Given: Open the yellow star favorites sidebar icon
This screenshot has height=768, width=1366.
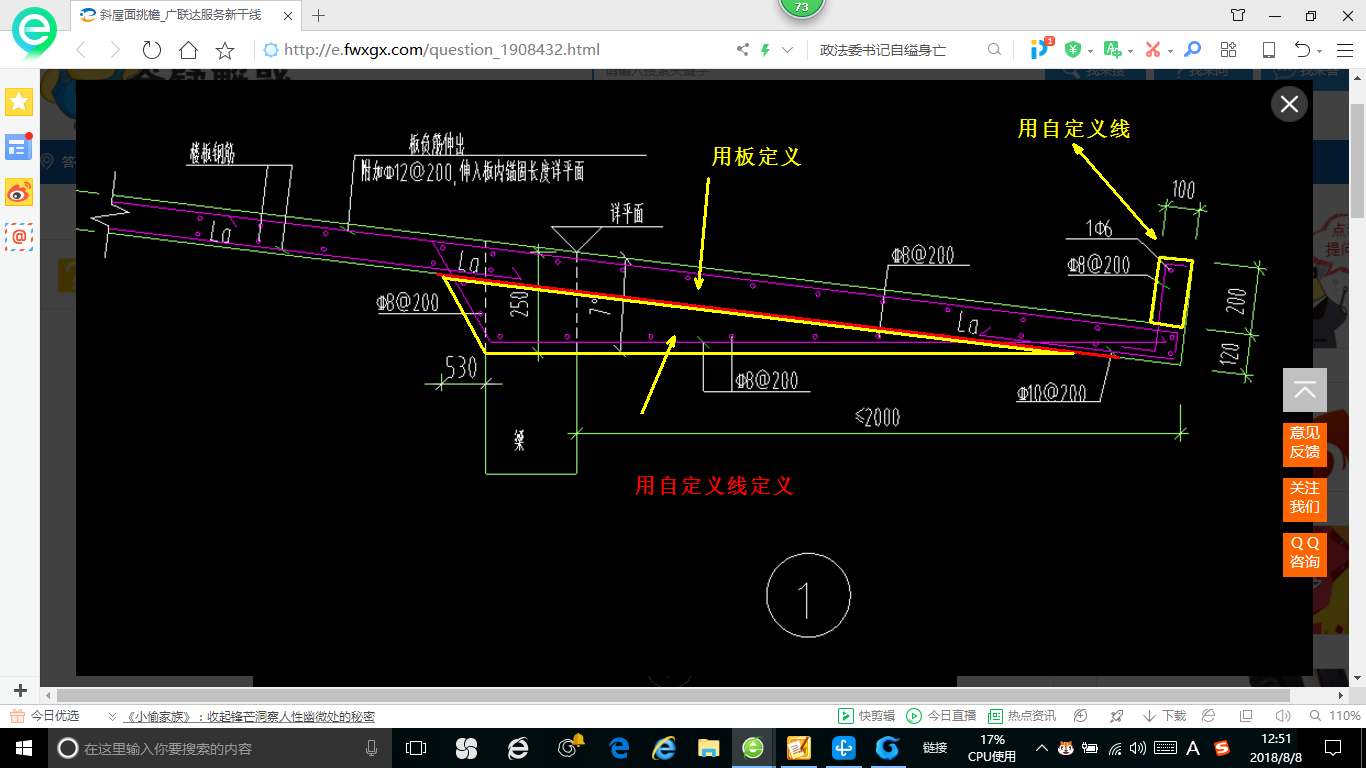Looking at the screenshot, I should pos(19,102).
